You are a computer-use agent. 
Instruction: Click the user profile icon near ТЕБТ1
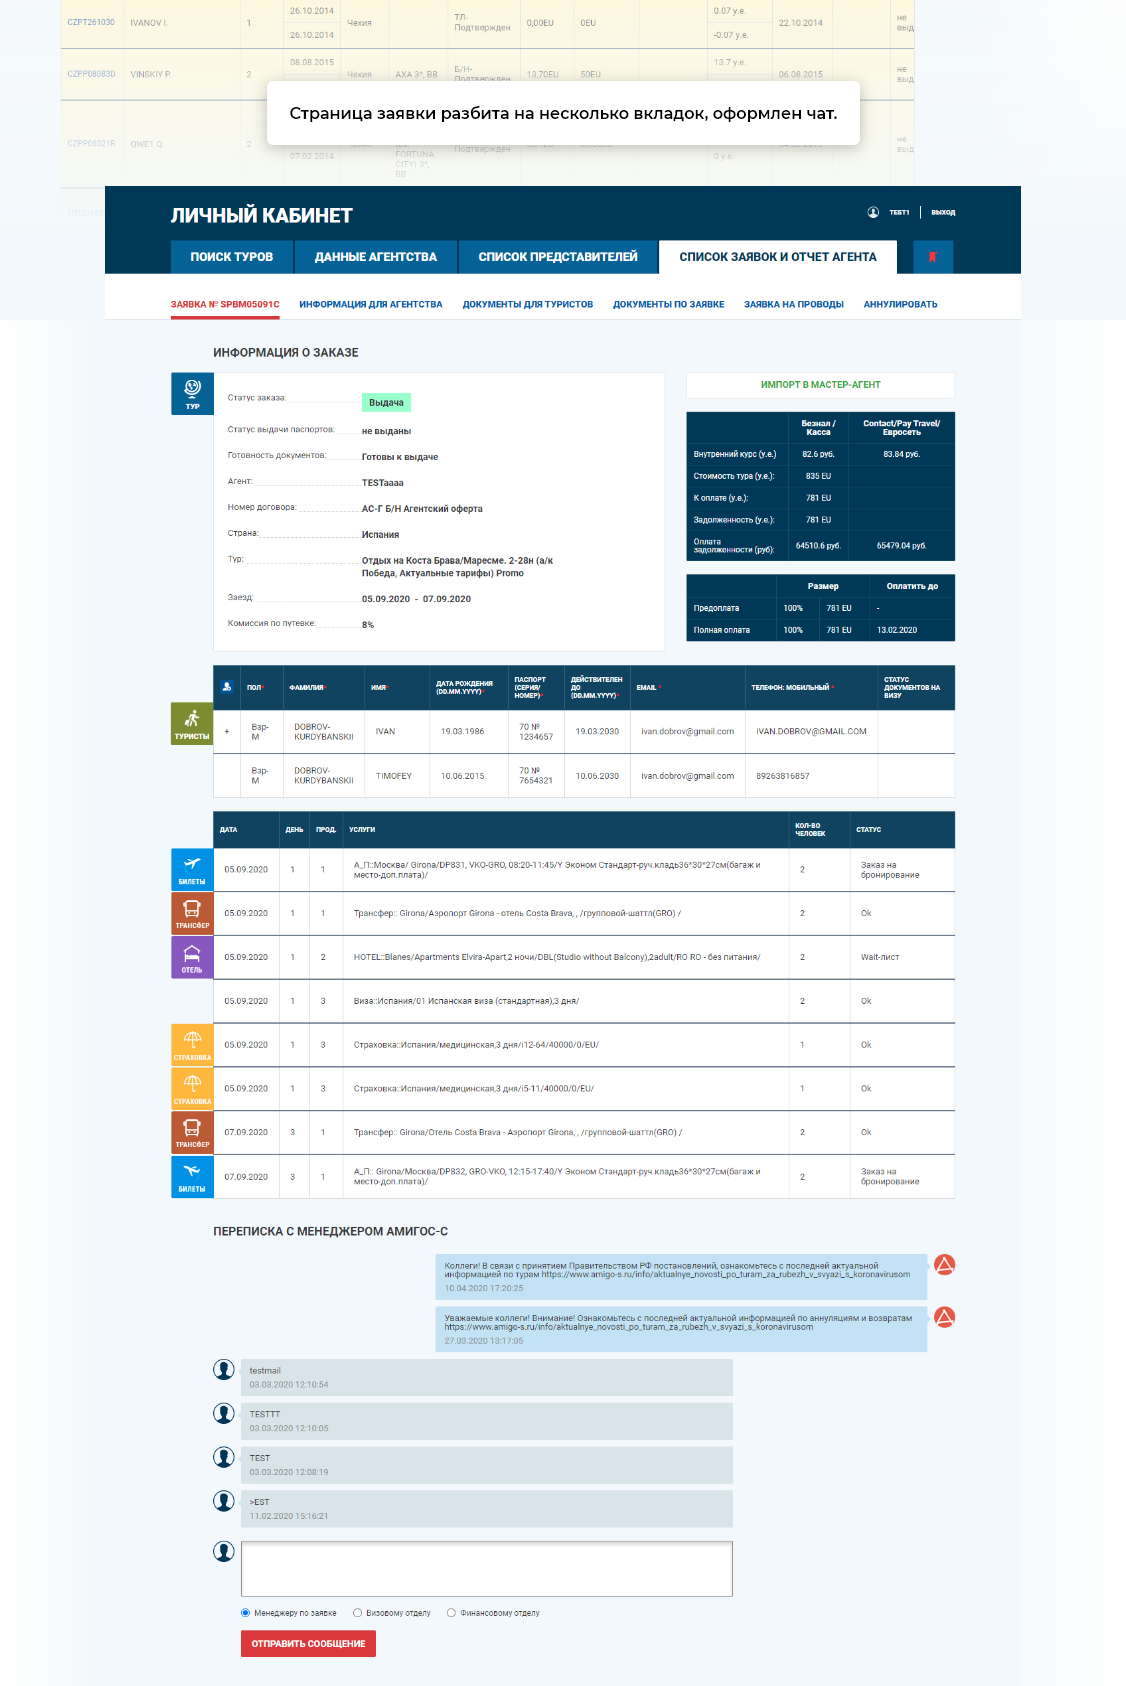pos(873,212)
